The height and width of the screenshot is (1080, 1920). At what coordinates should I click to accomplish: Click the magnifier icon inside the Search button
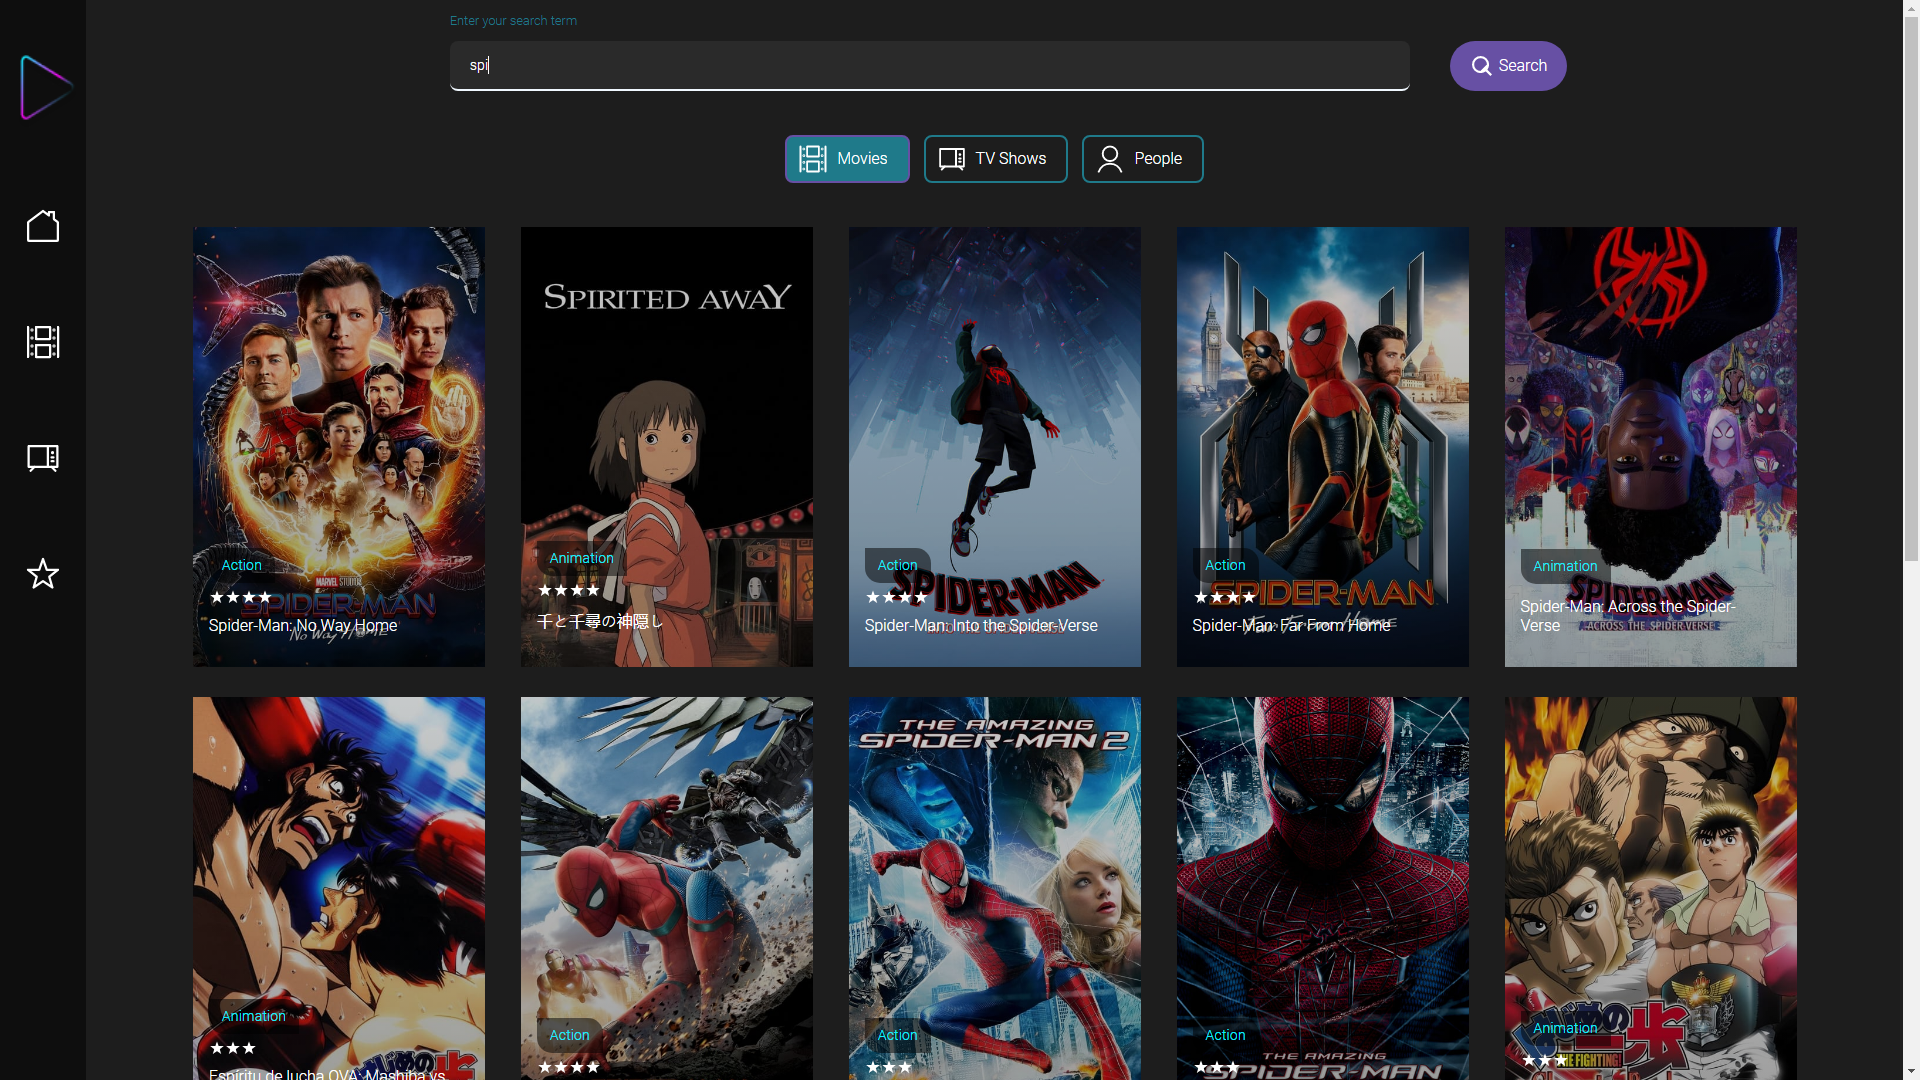coord(1482,65)
